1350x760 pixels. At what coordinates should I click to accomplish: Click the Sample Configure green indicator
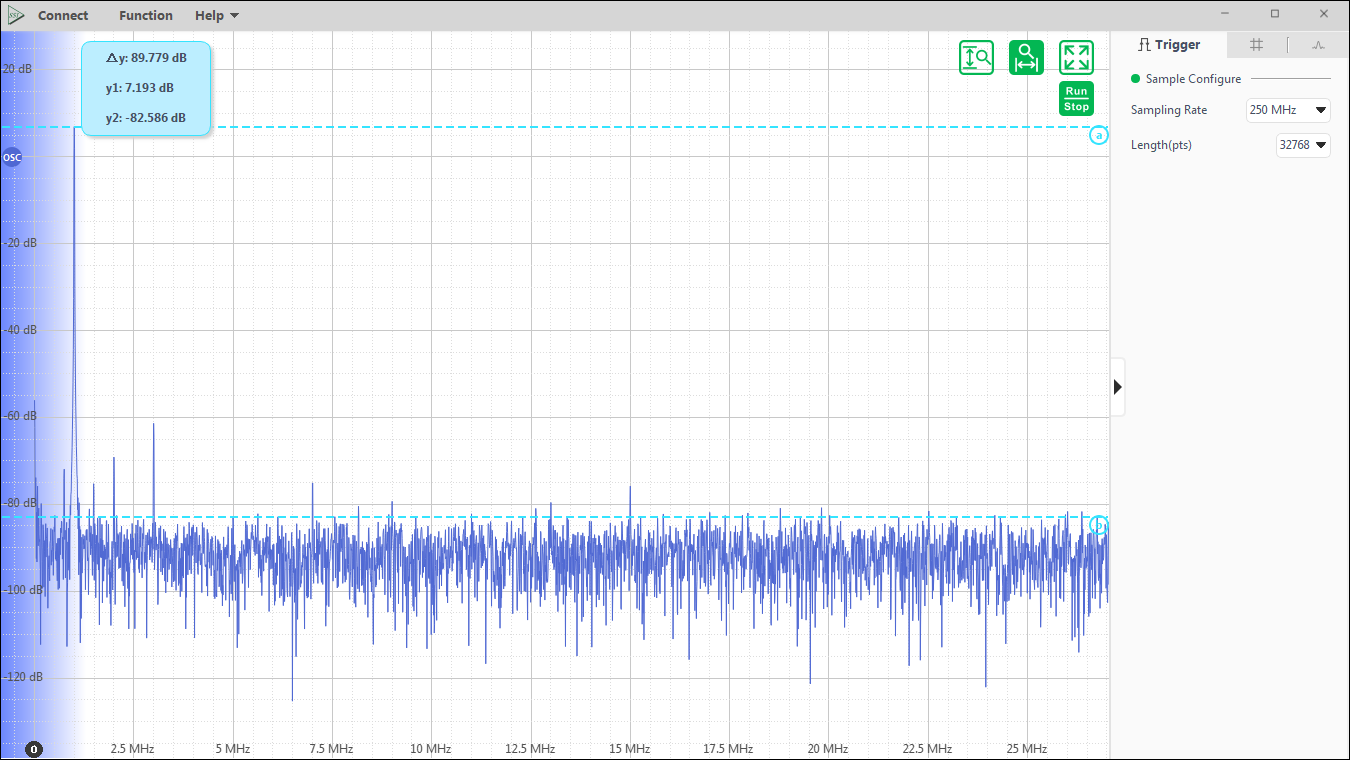click(1135, 79)
